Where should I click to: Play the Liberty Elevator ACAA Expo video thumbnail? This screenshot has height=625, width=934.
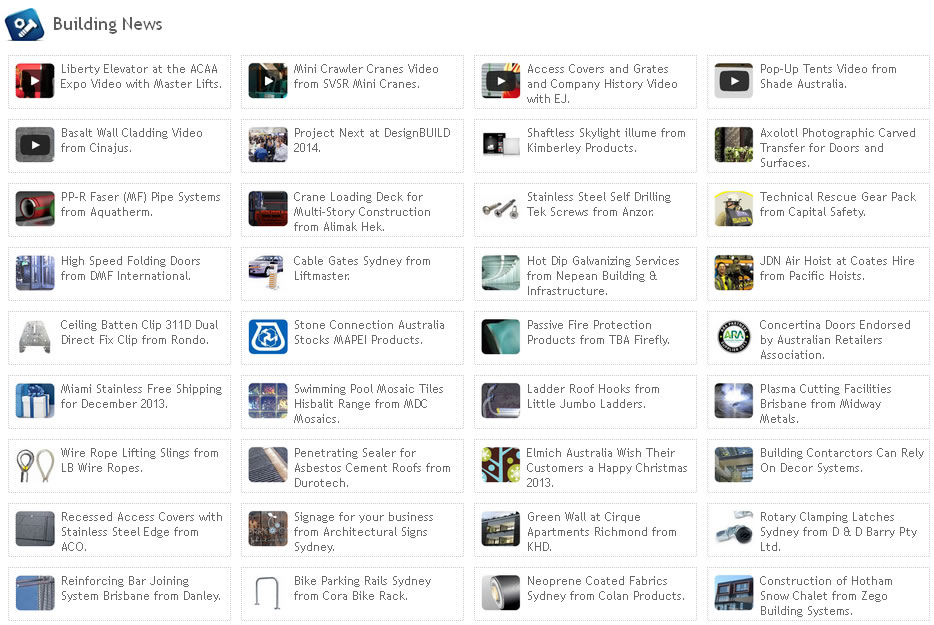click(35, 80)
